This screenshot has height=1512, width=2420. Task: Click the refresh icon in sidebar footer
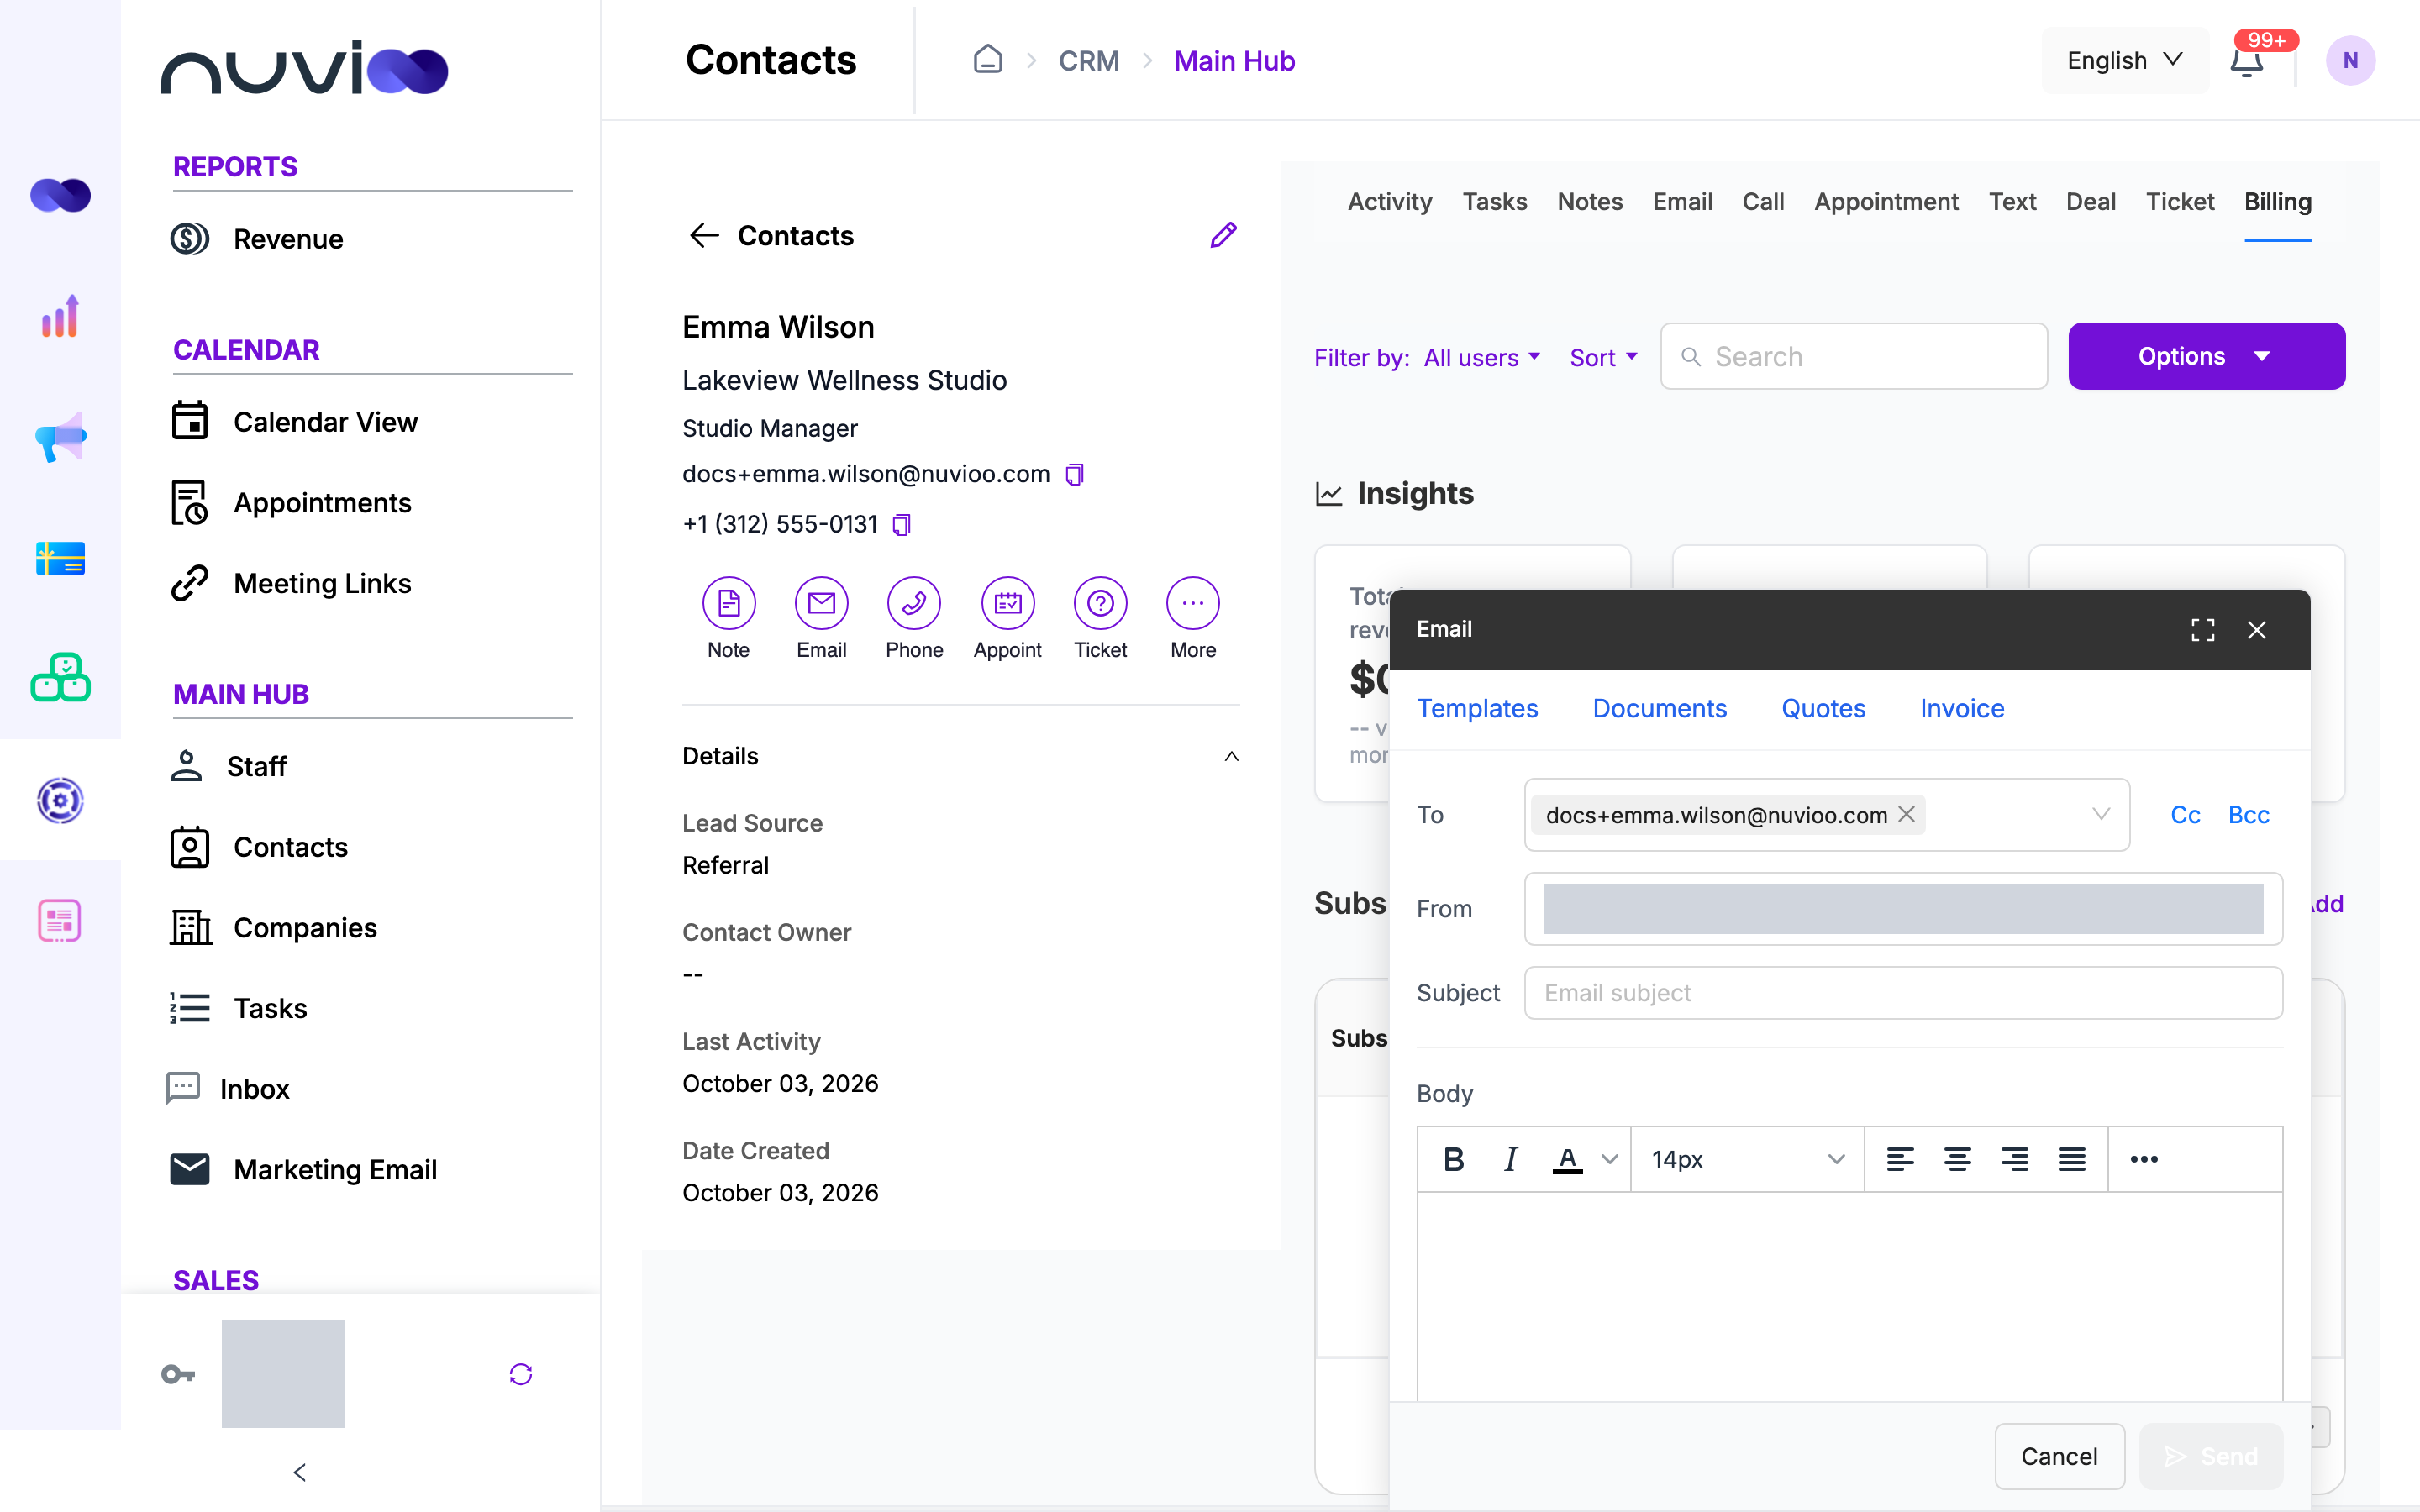click(x=521, y=1374)
